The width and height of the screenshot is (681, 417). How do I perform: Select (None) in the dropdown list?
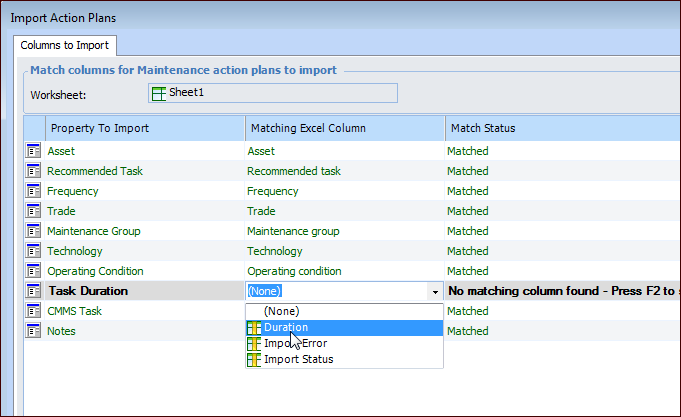[x=280, y=311]
